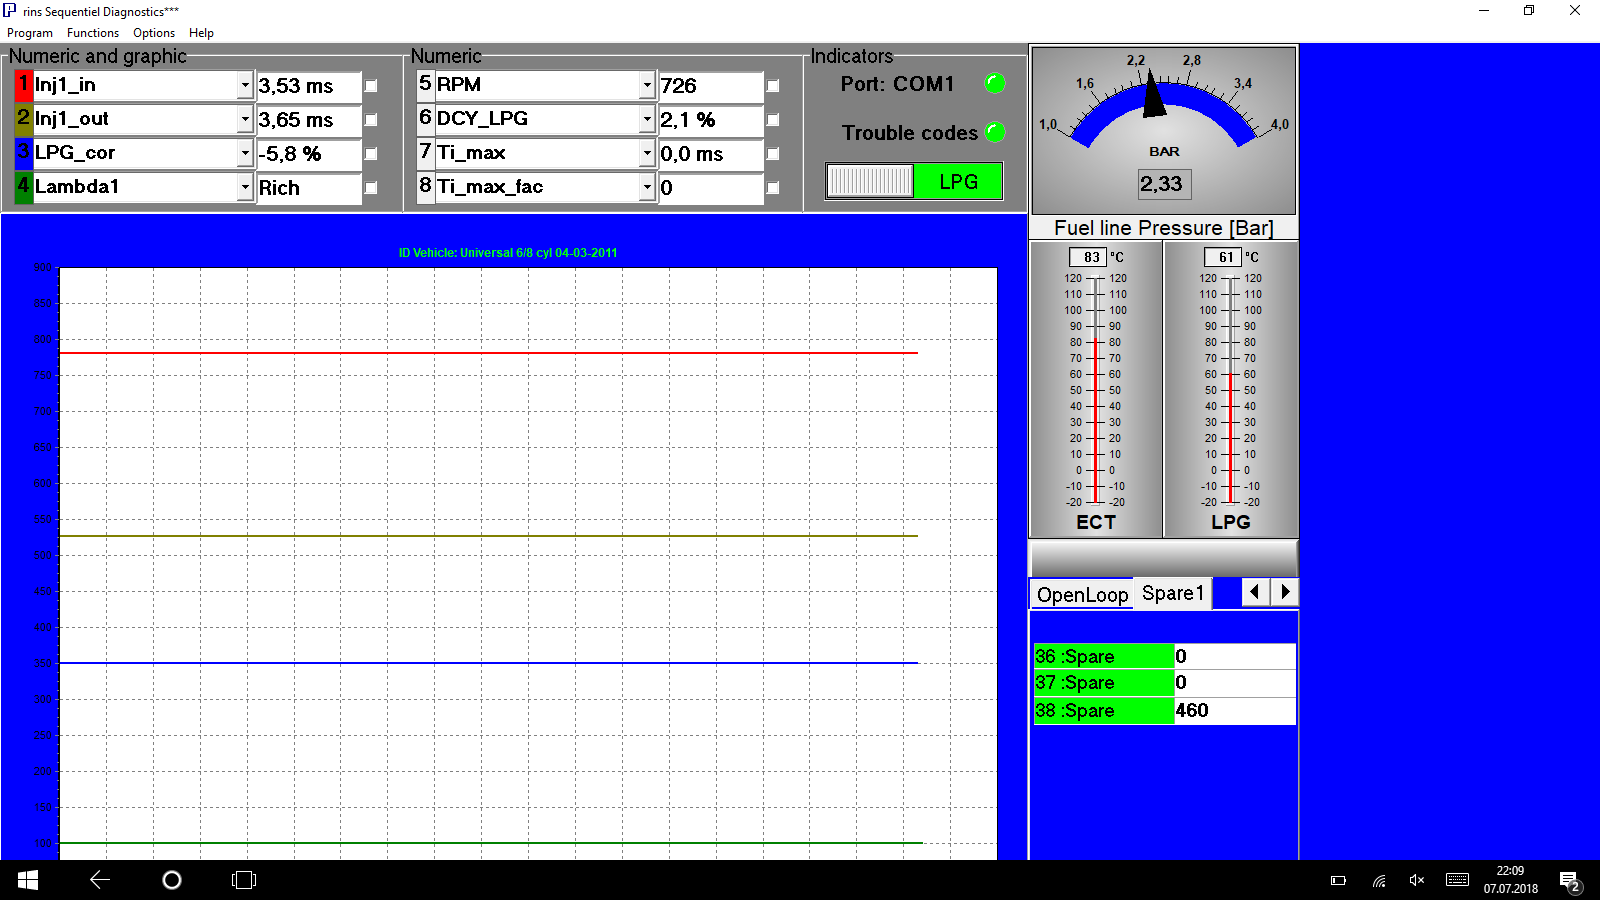Click the 38 Spare value field 460
Viewport: 1600px width, 900px height.
[1235, 710]
